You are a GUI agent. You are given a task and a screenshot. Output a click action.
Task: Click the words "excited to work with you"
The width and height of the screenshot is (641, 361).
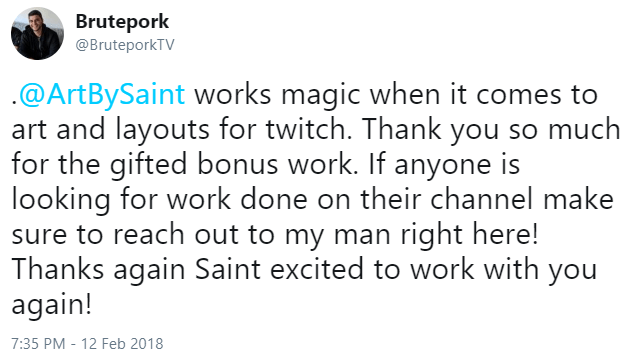coord(434,271)
